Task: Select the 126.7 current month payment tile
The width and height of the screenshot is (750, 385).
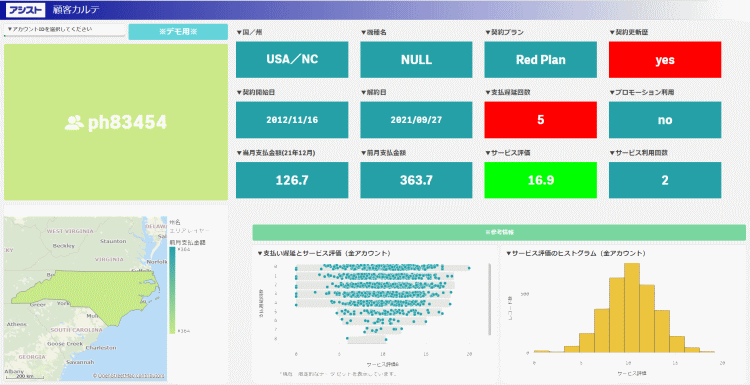Action: tap(292, 180)
